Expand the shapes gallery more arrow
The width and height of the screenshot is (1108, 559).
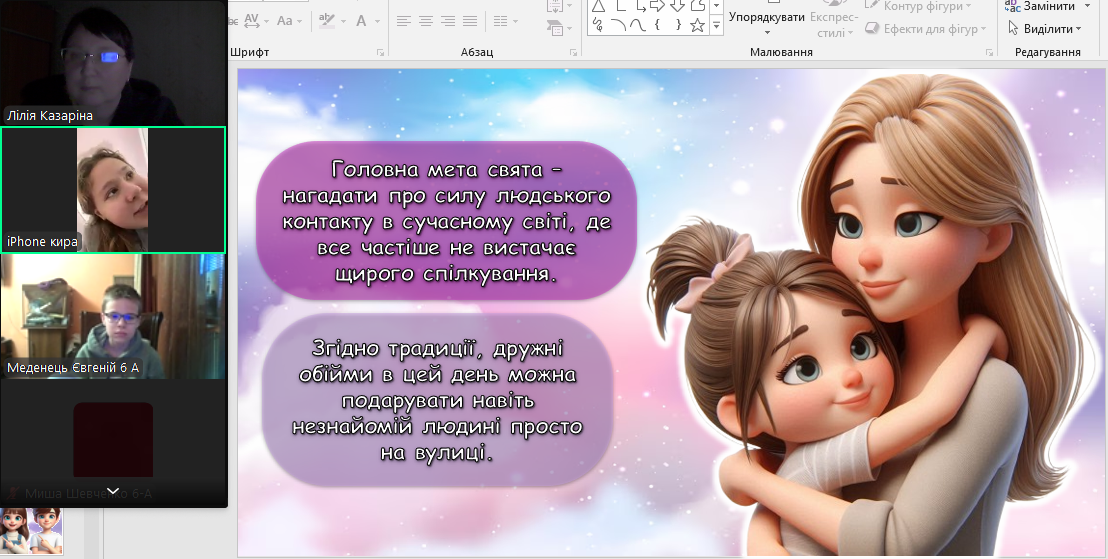[x=716, y=26]
